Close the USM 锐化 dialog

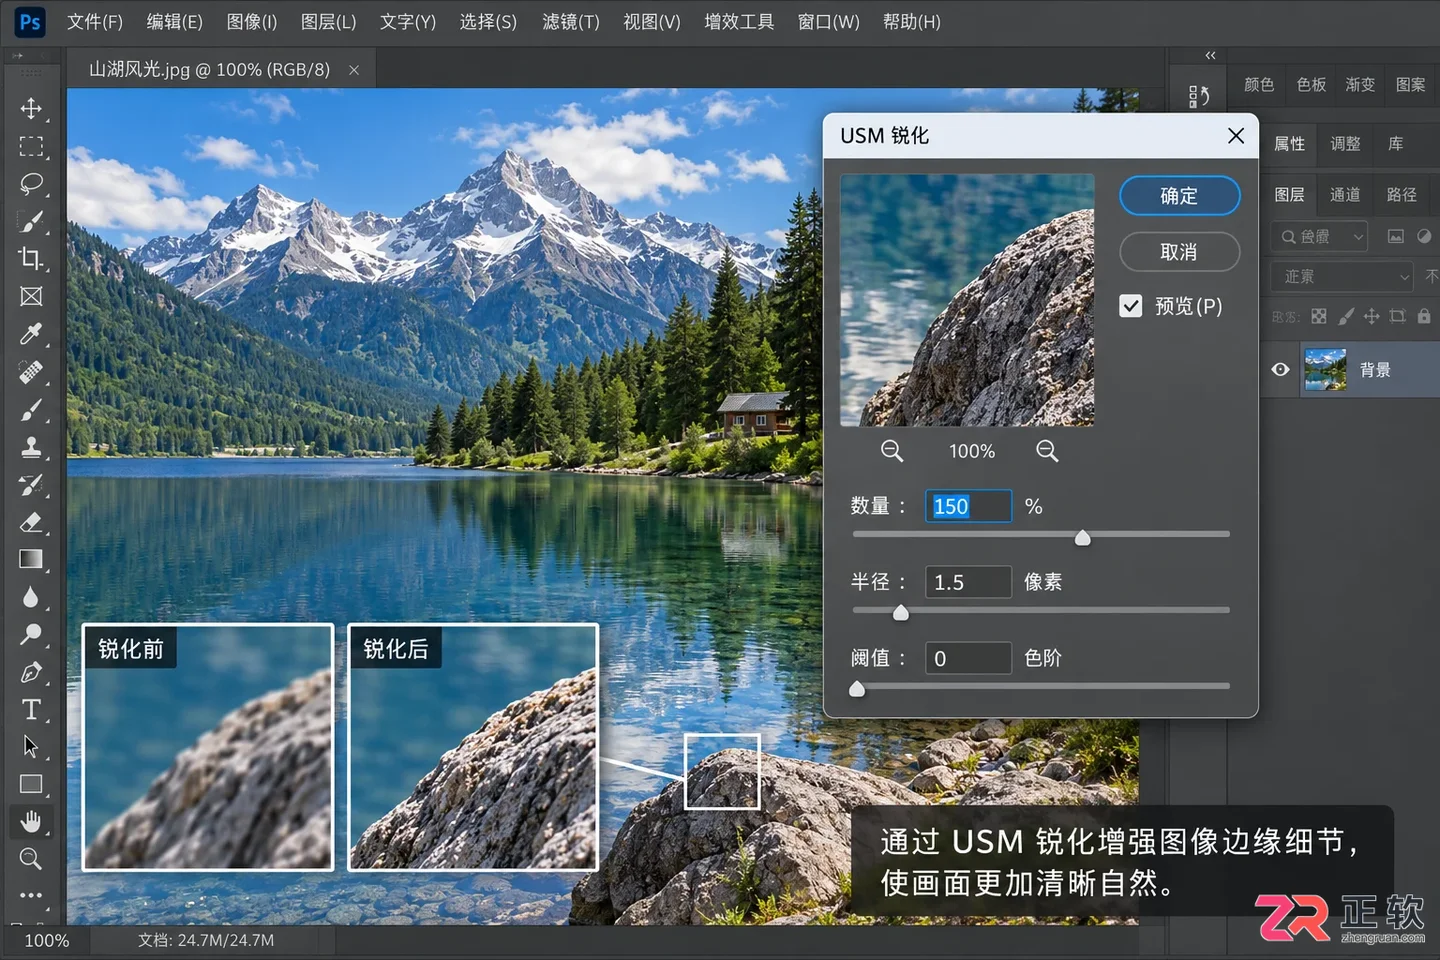[1236, 135]
